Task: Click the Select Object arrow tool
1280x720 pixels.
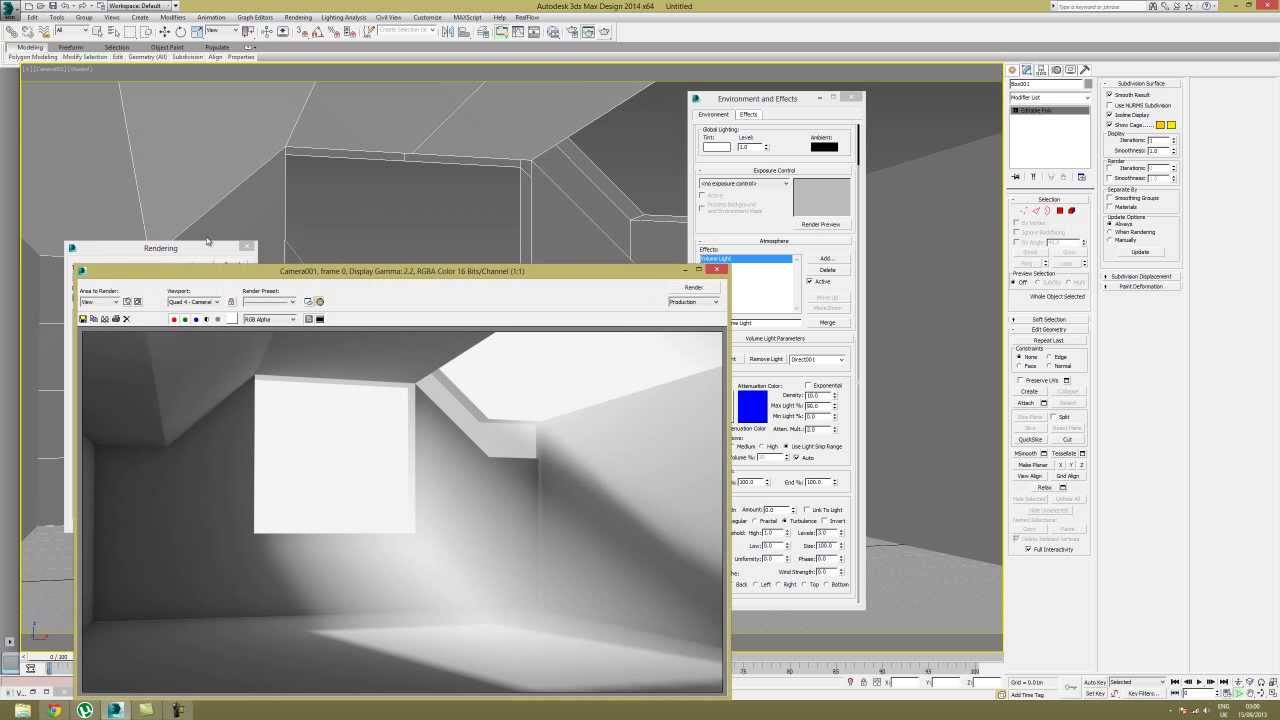Action: tap(98, 31)
